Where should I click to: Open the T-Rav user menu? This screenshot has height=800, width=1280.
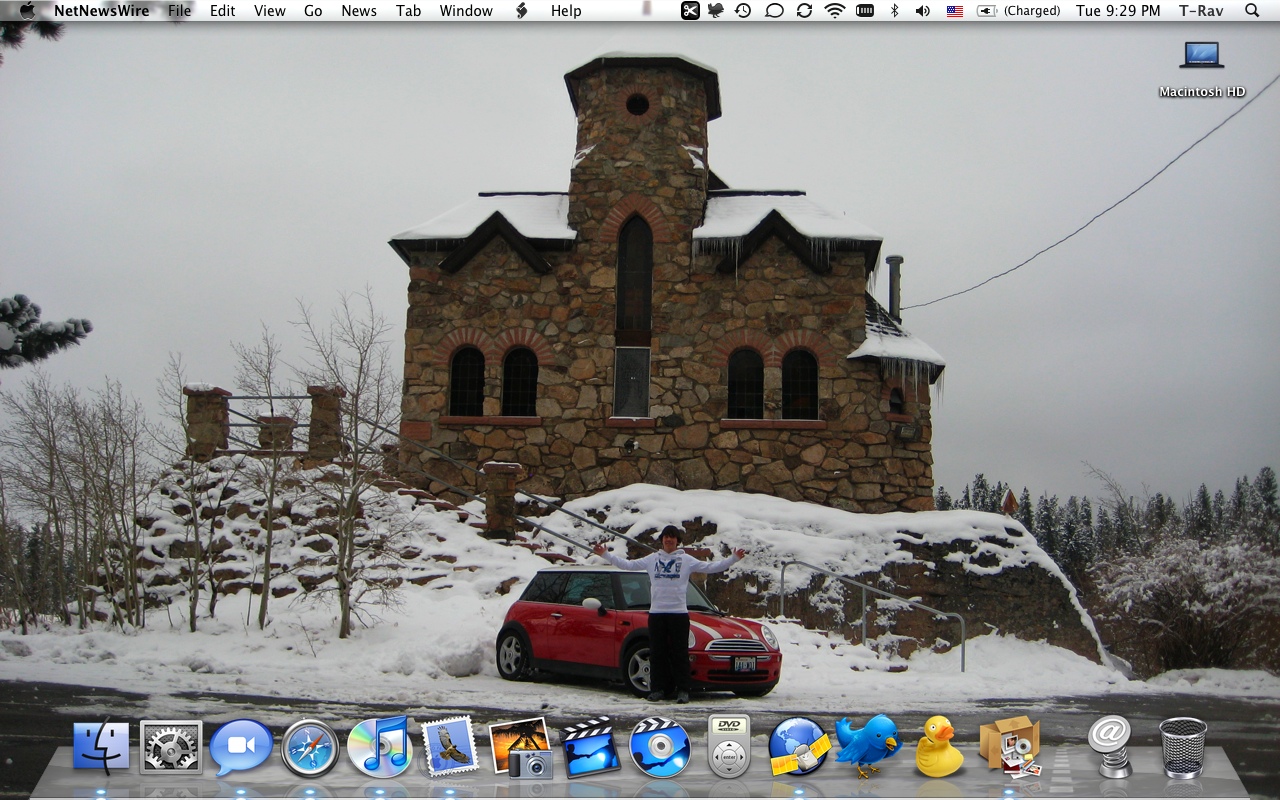1201,11
